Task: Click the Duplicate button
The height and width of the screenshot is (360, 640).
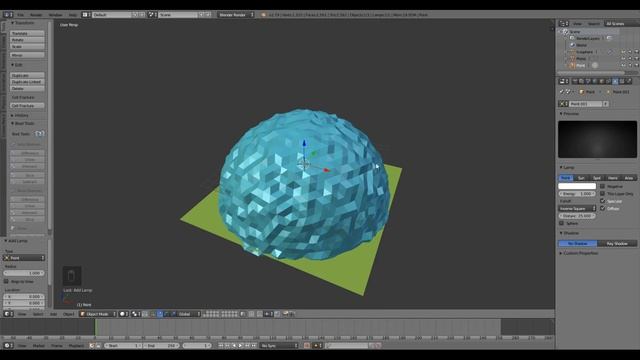Action: coord(27,76)
